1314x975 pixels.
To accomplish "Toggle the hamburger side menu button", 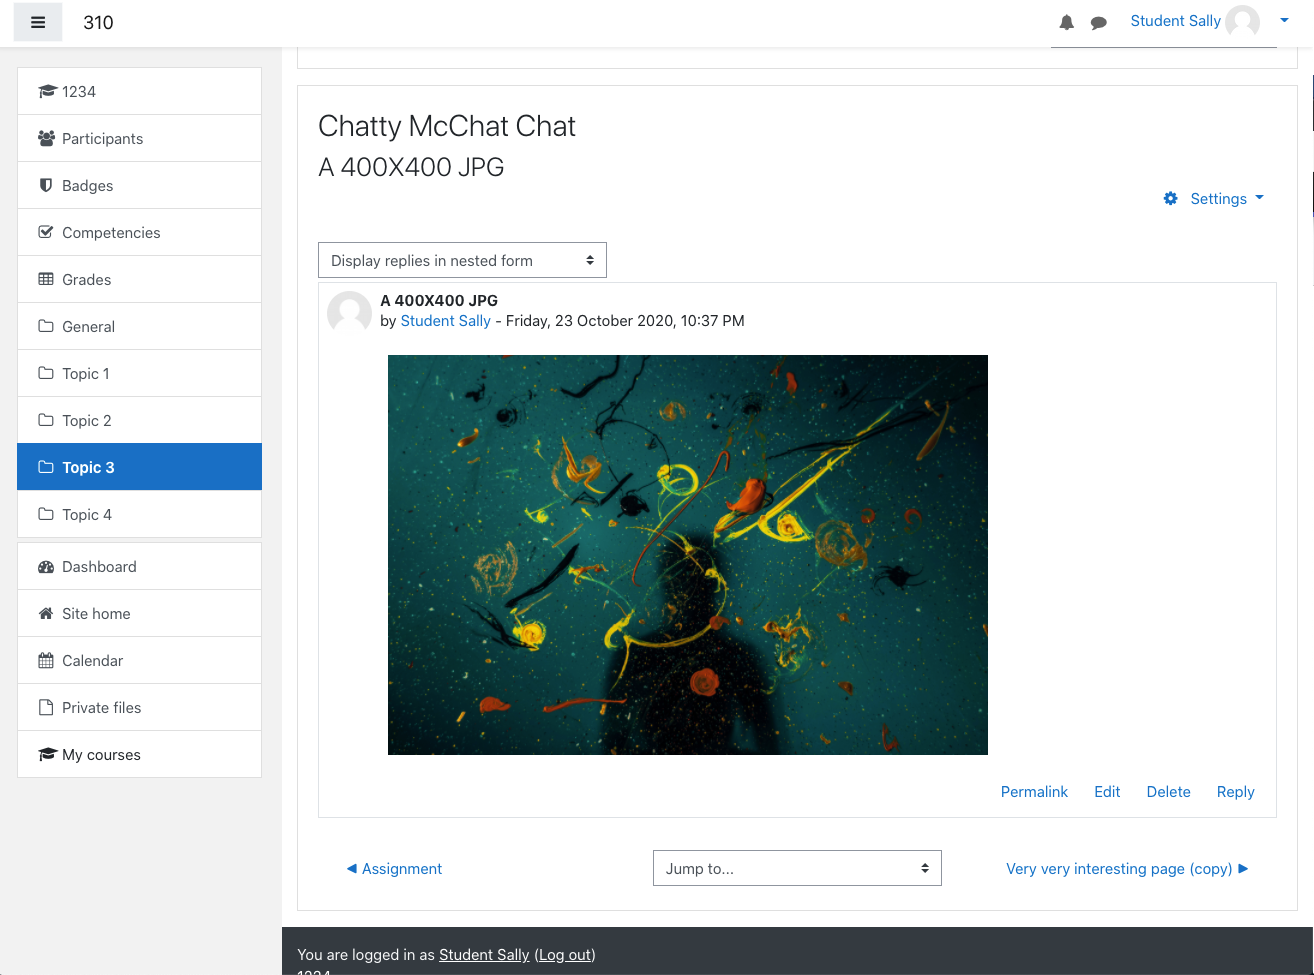I will coord(38,22).
